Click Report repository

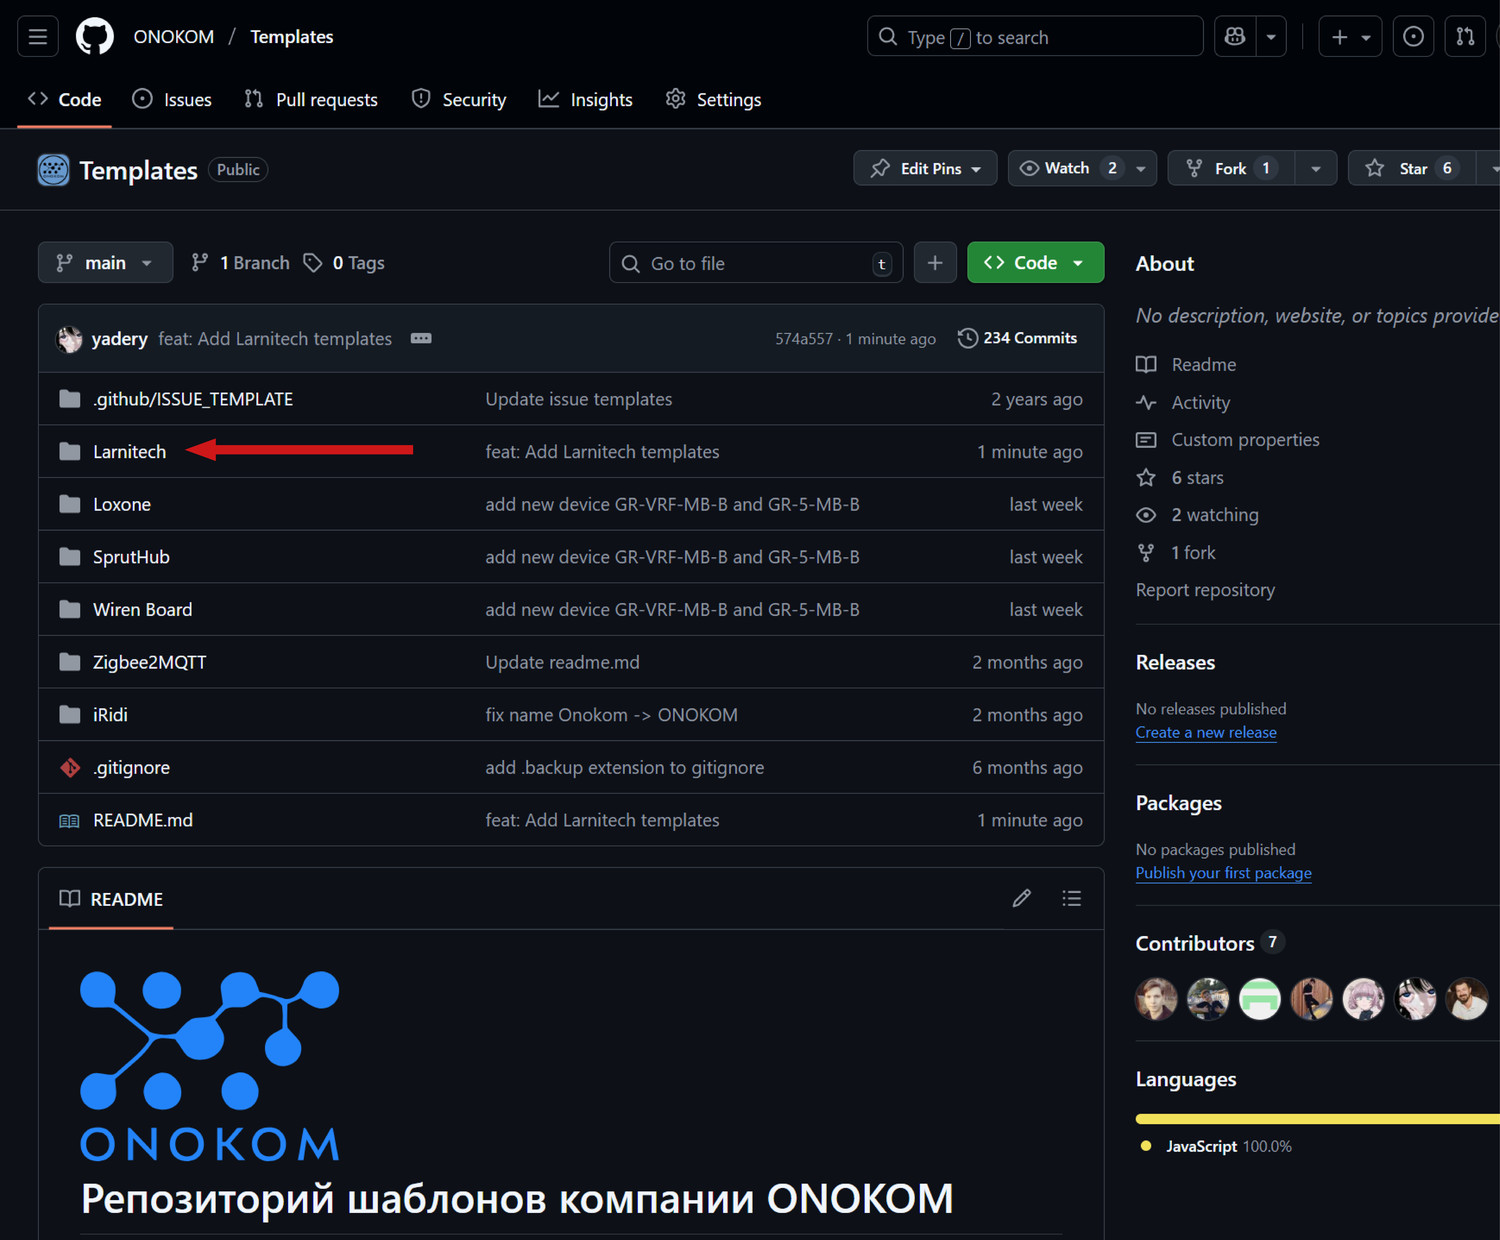[x=1204, y=590]
